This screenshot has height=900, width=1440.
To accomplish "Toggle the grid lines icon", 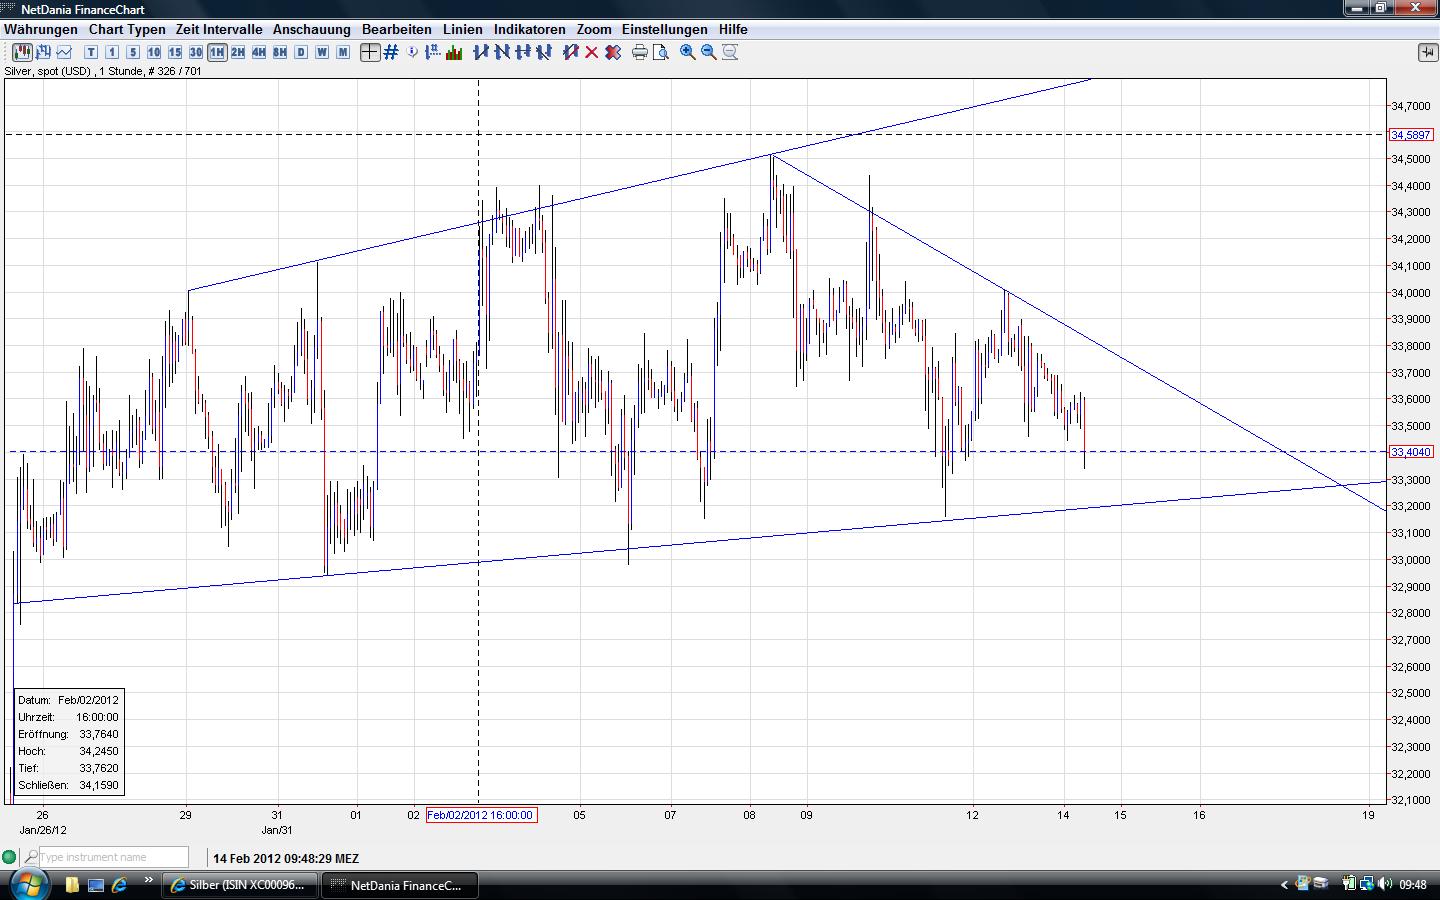I will pyautogui.click(x=391, y=52).
